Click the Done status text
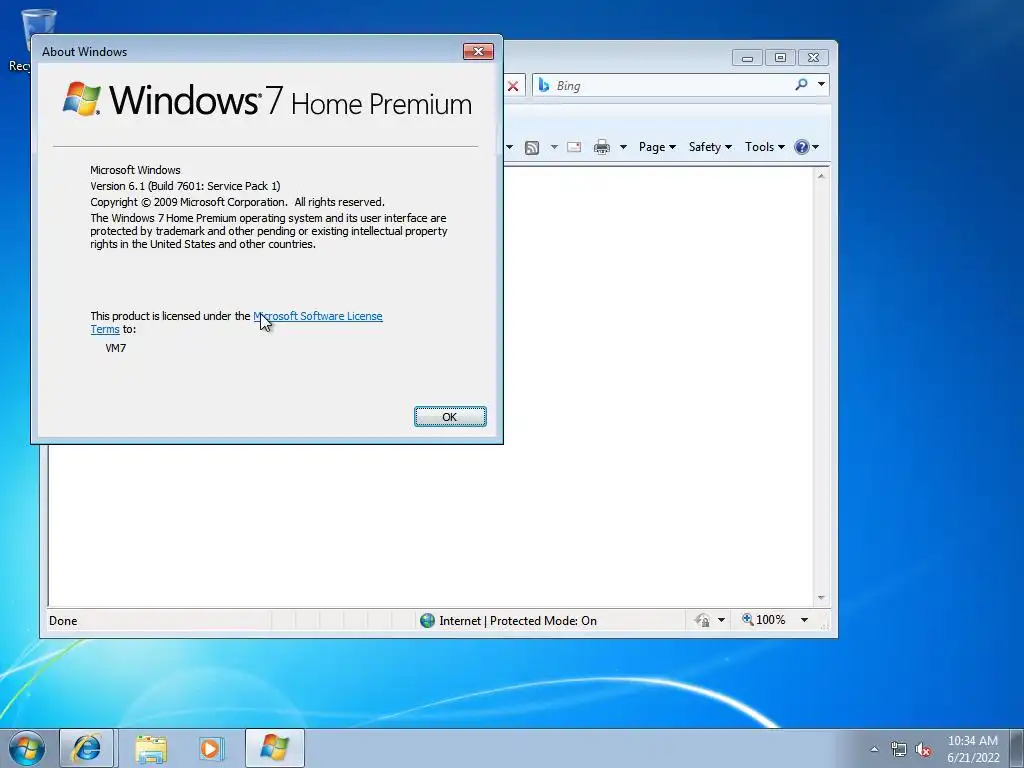 coord(63,621)
